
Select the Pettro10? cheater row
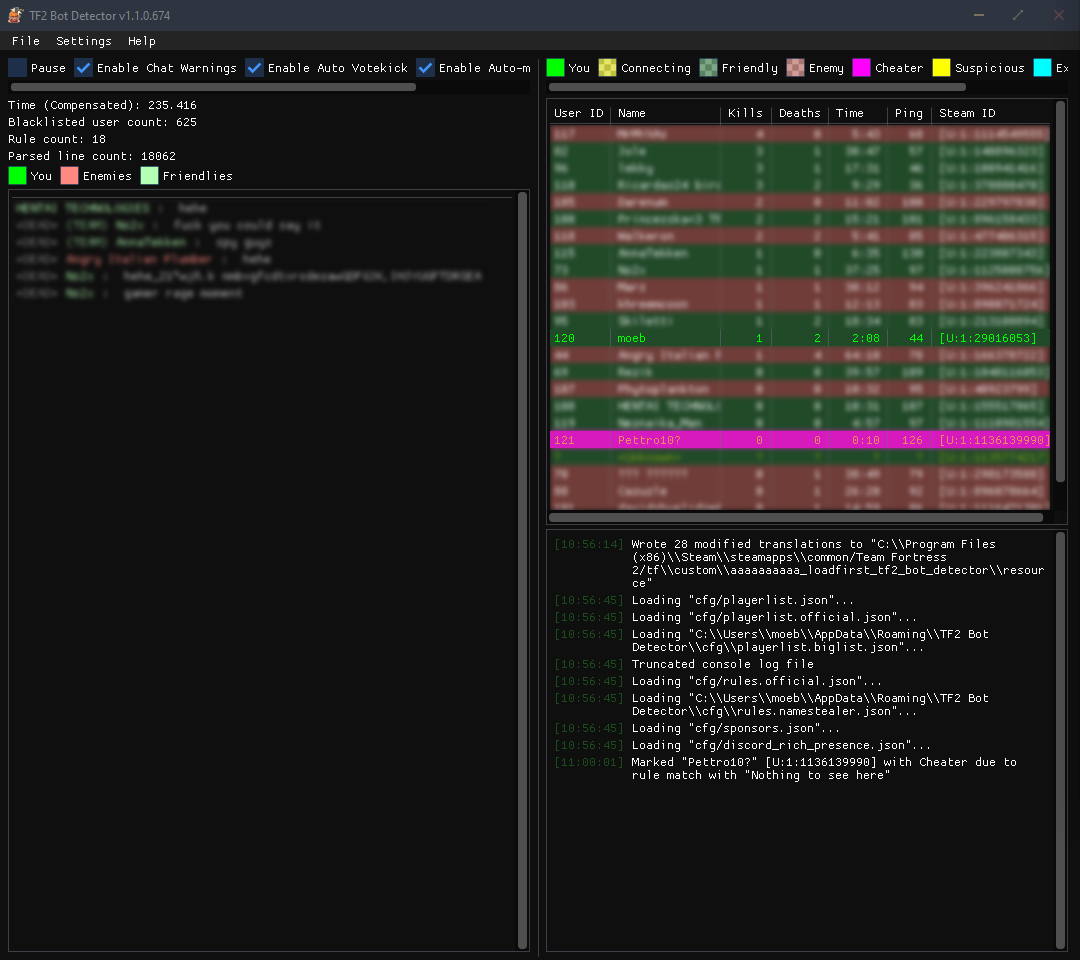pyautogui.click(x=800, y=440)
